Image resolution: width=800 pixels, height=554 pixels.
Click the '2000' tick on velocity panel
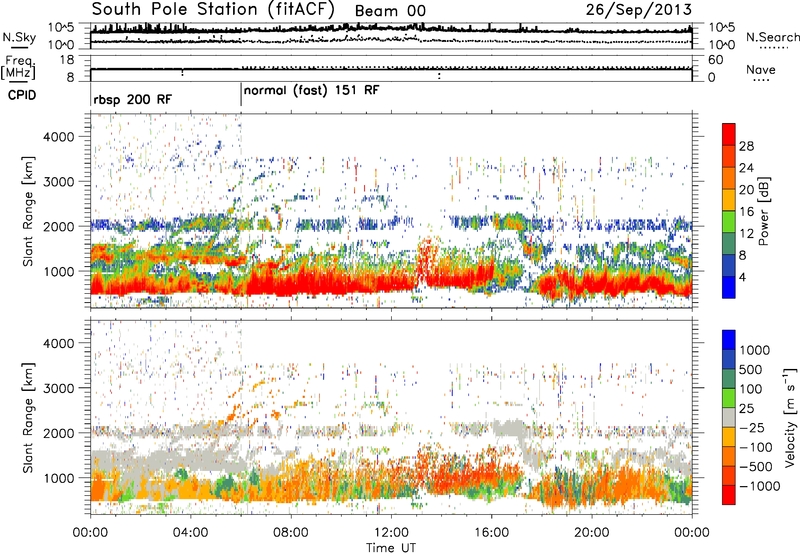[x=59, y=433]
